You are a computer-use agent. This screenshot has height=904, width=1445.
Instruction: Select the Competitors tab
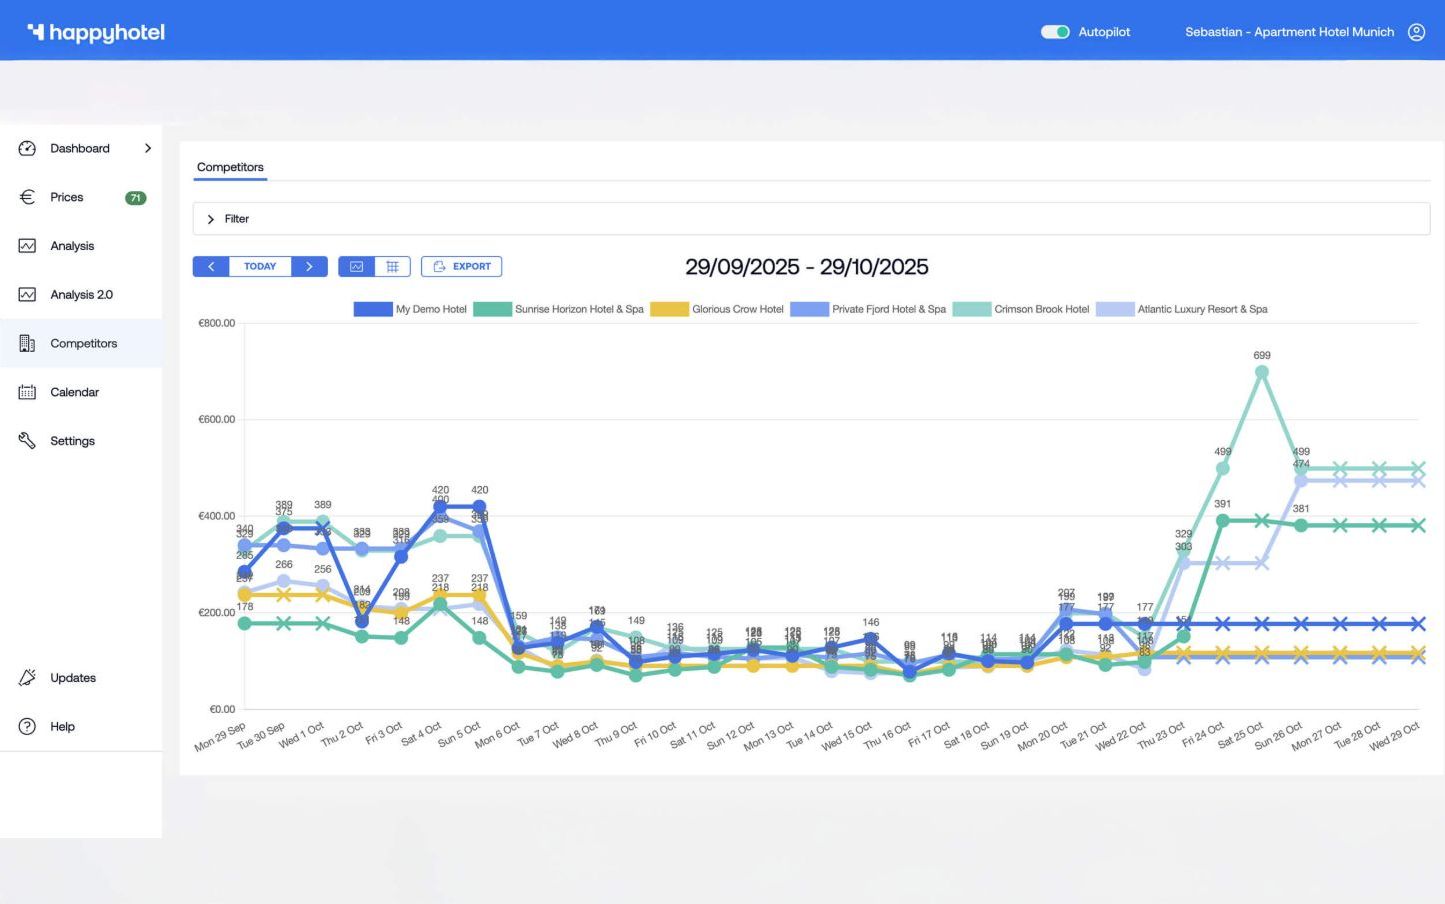pos(230,167)
